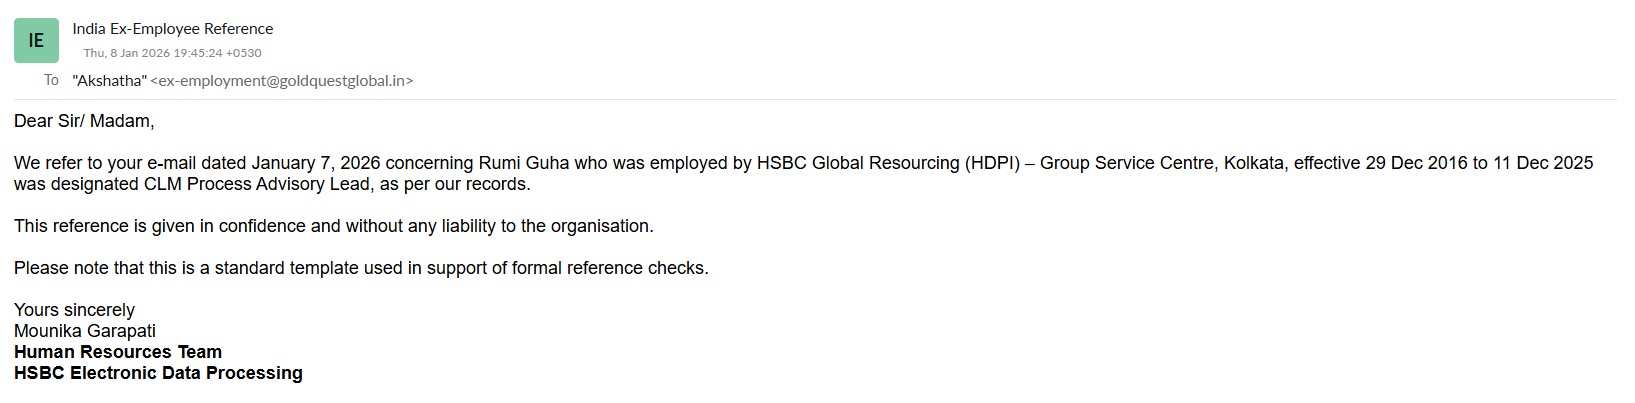The height and width of the screenshot is (403, 1635).
Task: Click the To recipient label
Action: 51,80
